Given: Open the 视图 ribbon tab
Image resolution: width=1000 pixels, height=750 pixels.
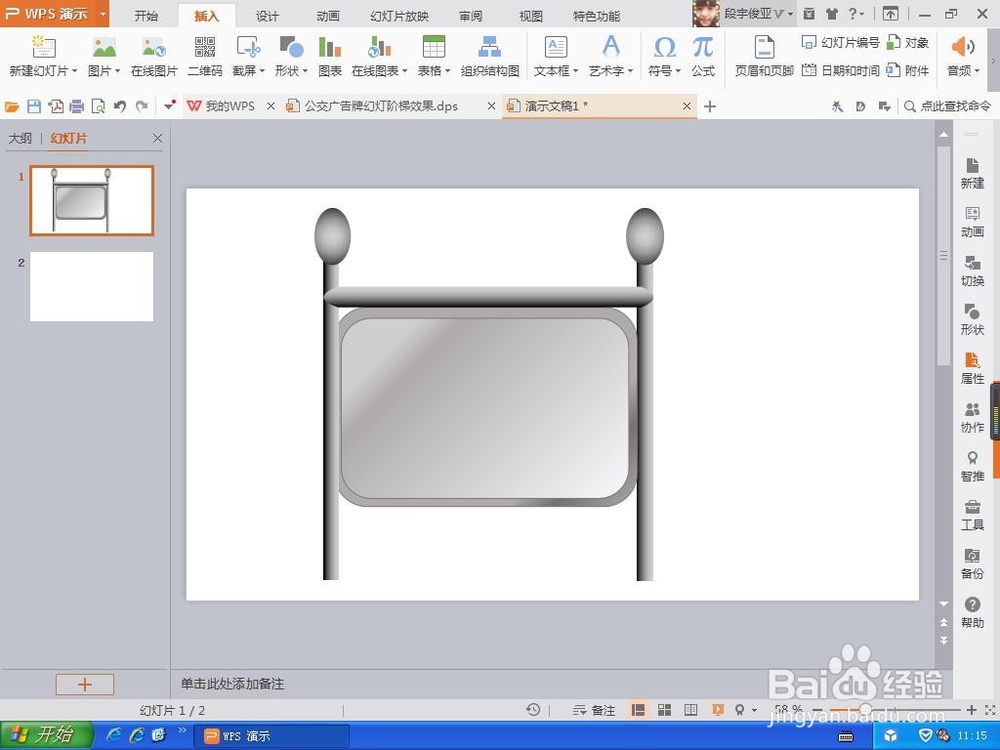Looking at the screenshot, I should [x=531, y=16].
